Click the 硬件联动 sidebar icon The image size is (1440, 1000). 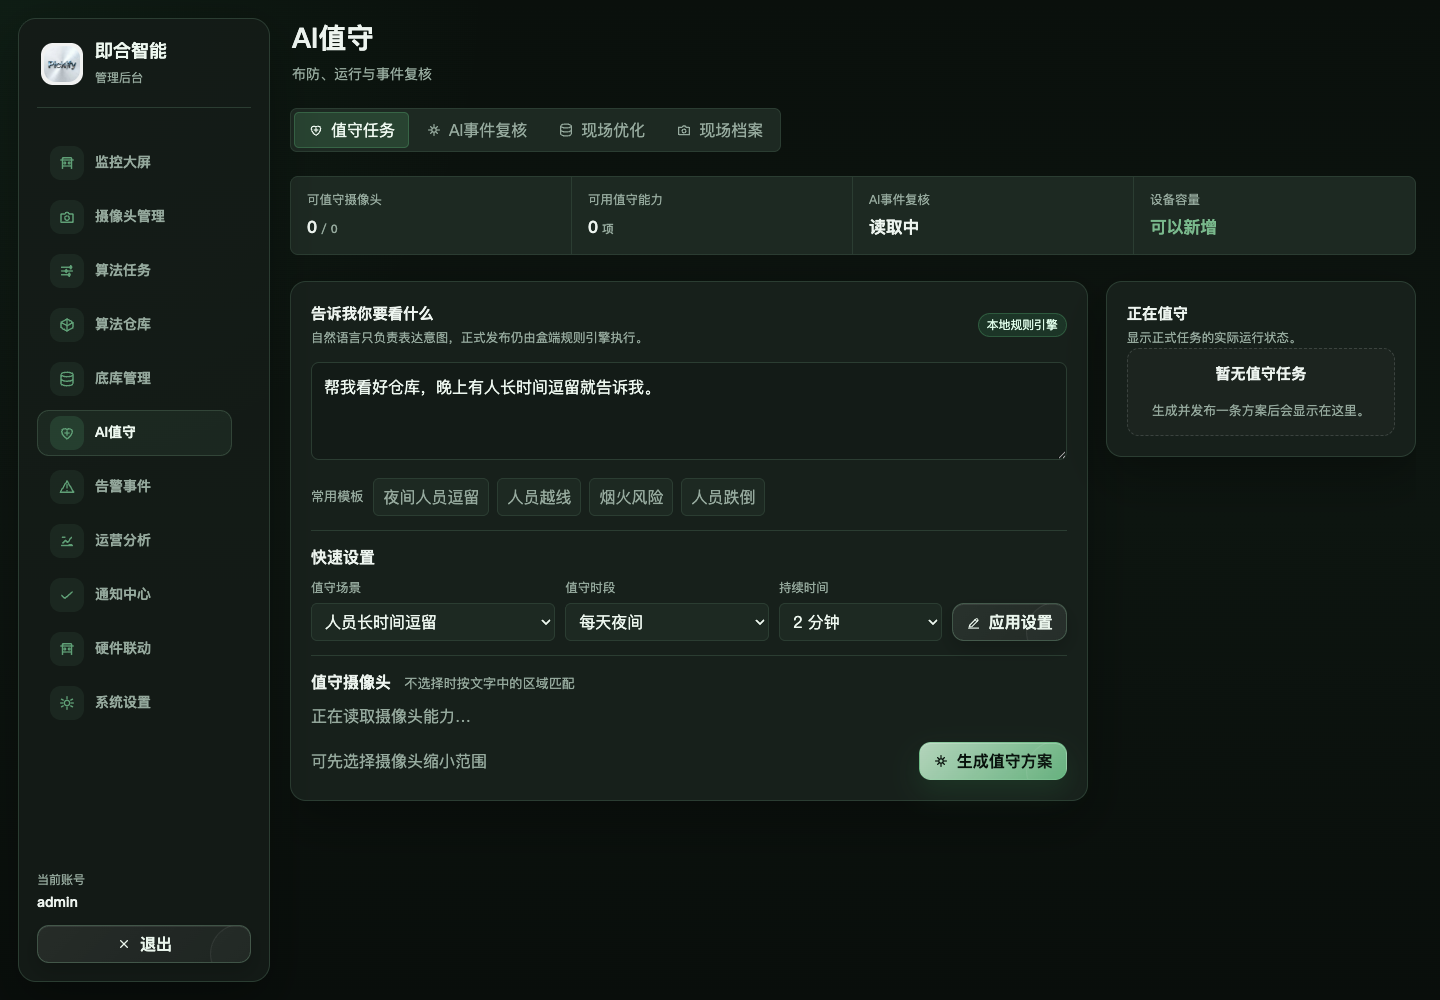67,648
